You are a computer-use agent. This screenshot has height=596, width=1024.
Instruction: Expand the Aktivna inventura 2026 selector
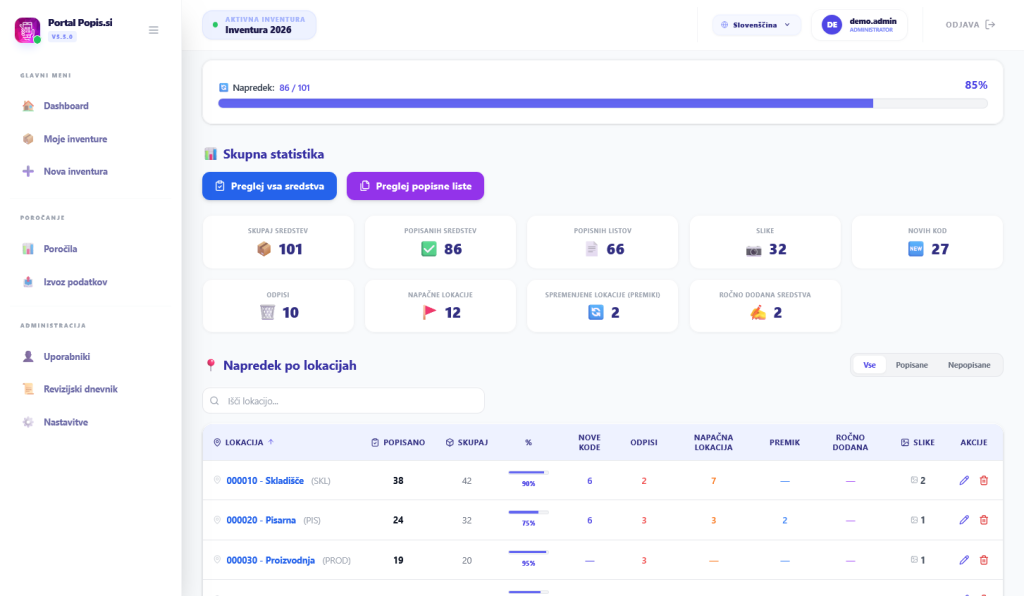pos(259,25)
